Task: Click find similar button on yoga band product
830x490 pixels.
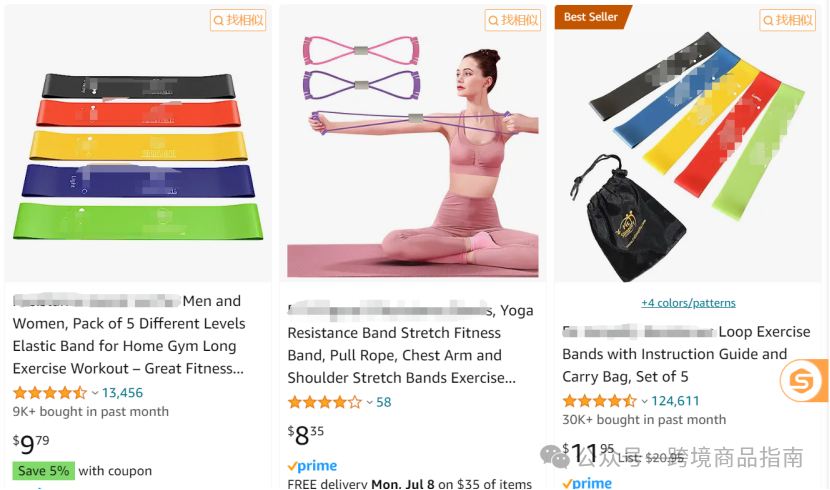Action: [512, 20]
